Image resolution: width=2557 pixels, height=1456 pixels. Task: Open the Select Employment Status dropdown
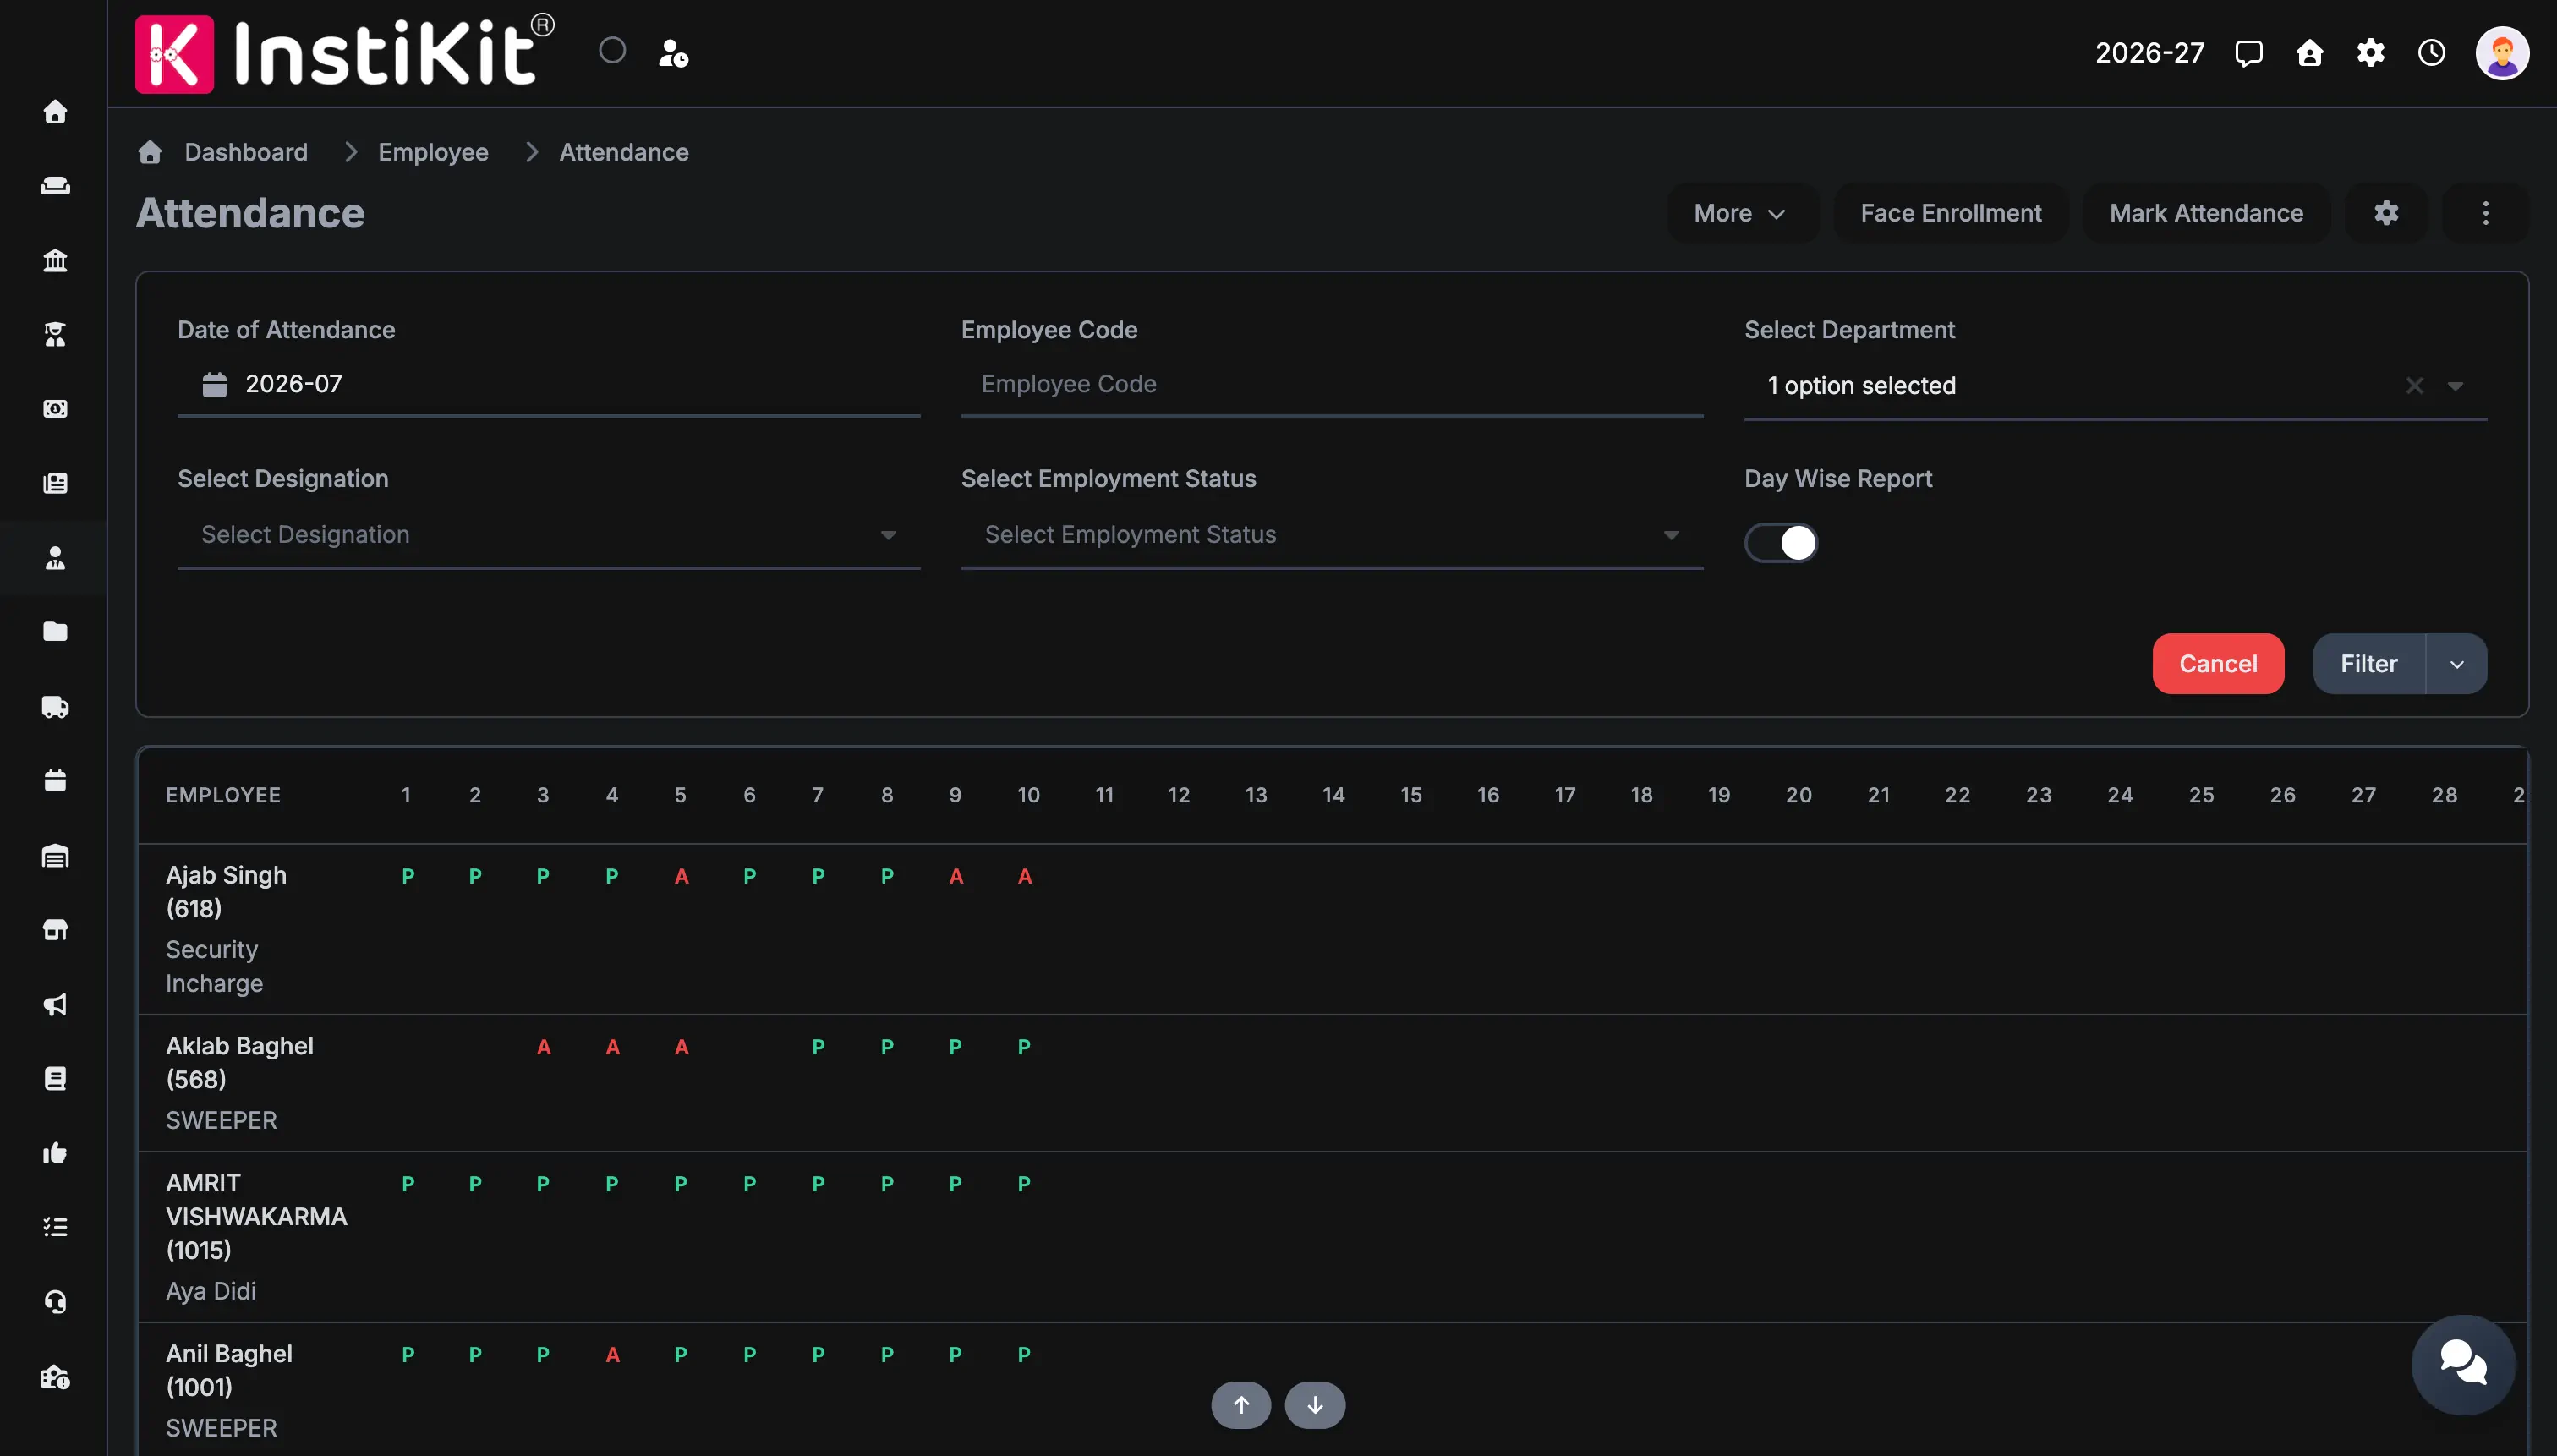(1331, 535)
